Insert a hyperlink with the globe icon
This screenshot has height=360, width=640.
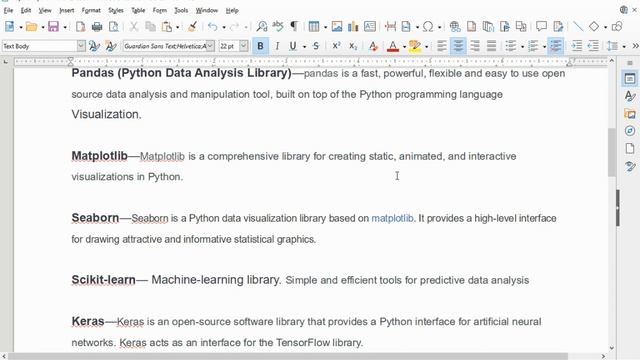click(x=455, y=27)
